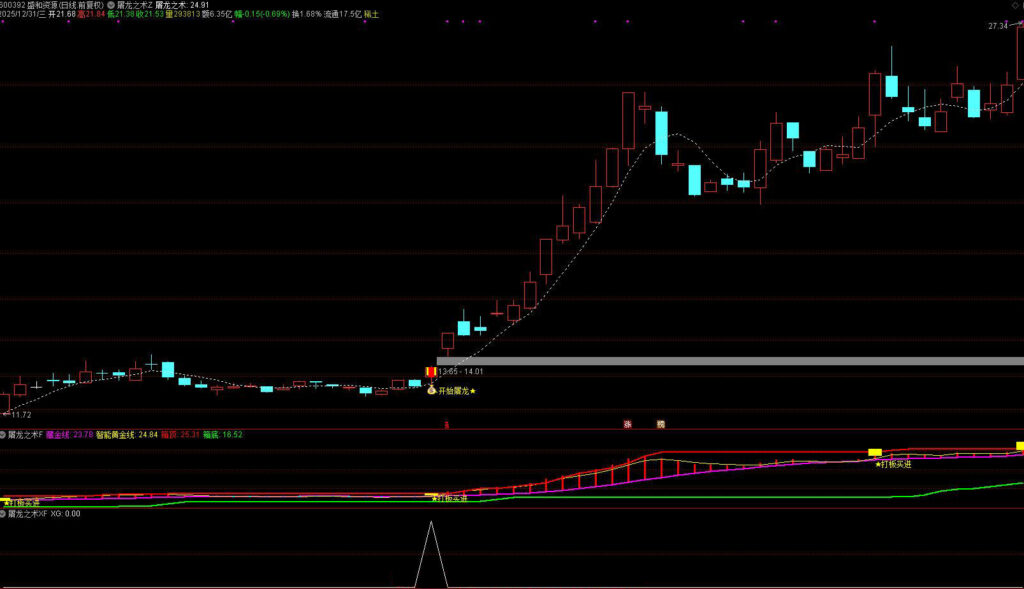Click the 开始屠龙 signal text label
The image size is (1024, 589).
point(457,391)
